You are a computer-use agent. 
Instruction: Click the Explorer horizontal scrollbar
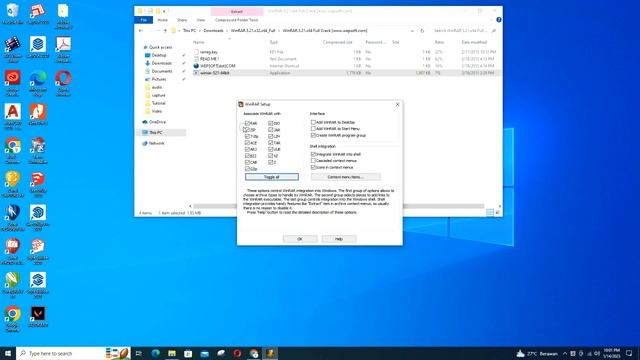[x=339, y=206]
